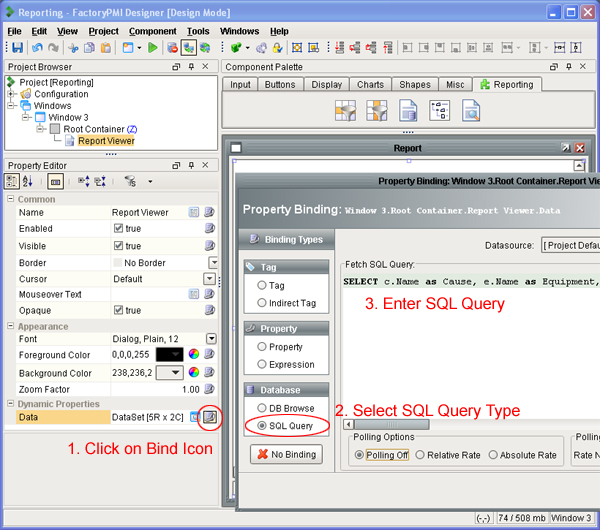Click the Save icon in the toolbar
600x530 pixels.
(17, 48)
